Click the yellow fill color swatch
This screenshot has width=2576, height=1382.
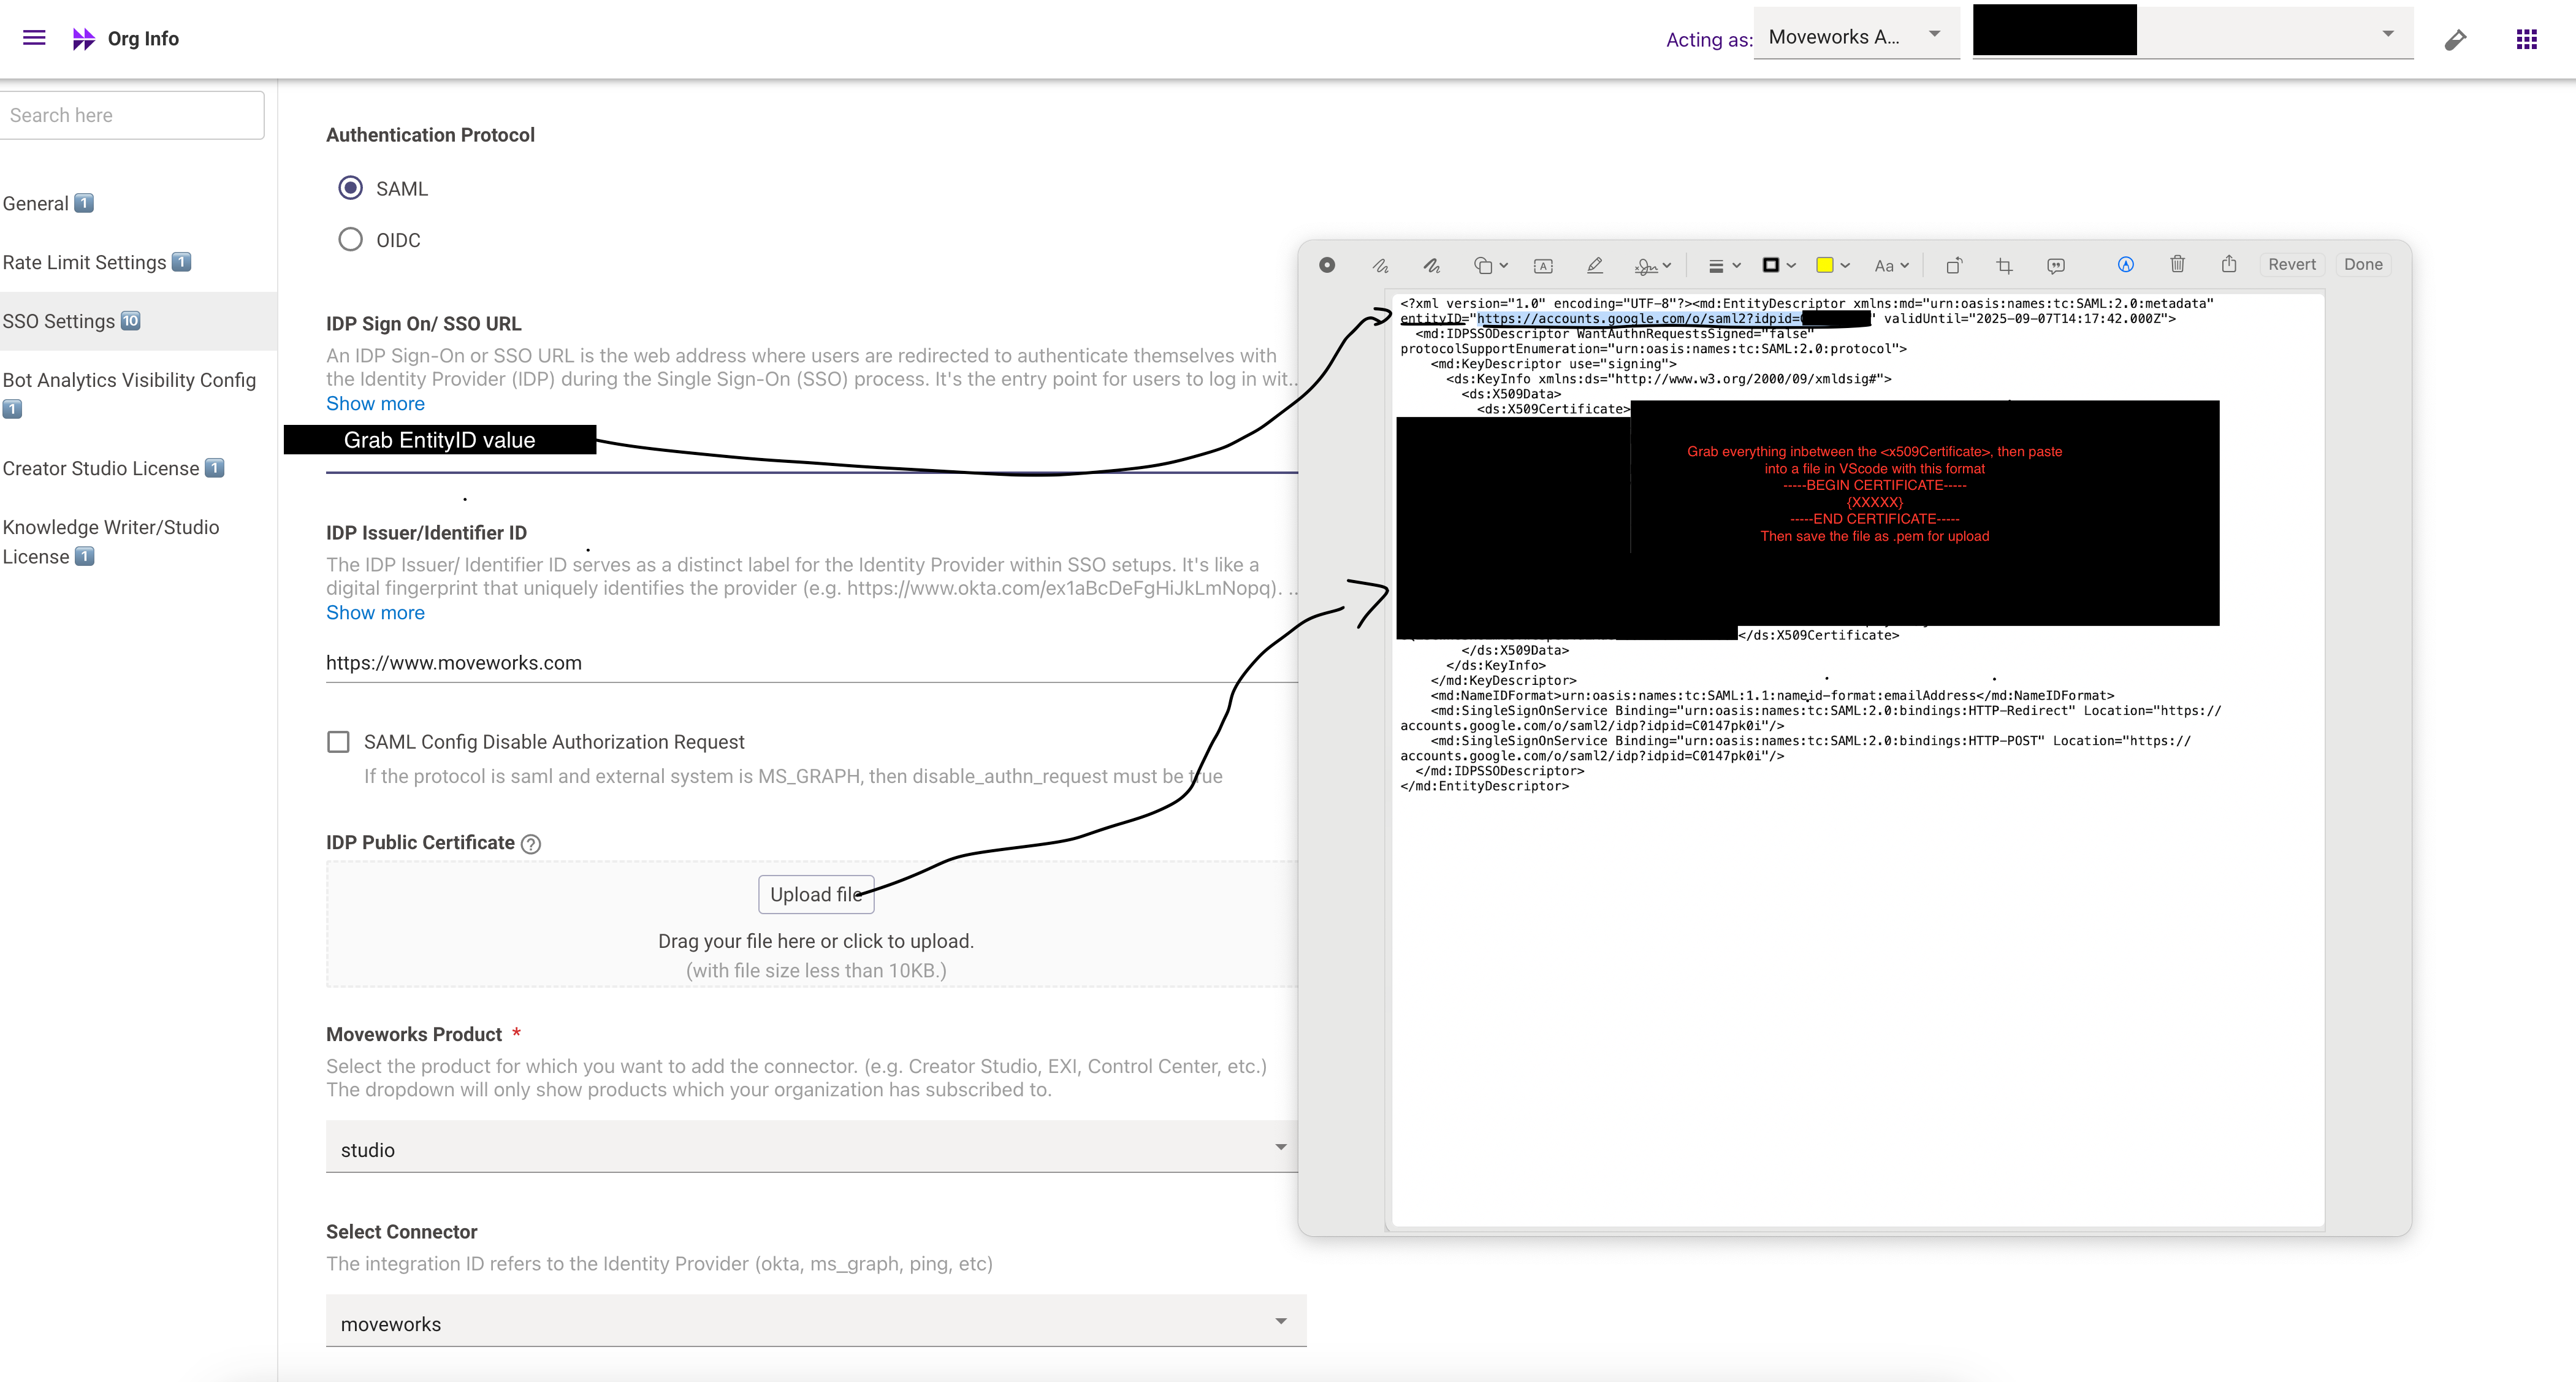(1825, 265)
